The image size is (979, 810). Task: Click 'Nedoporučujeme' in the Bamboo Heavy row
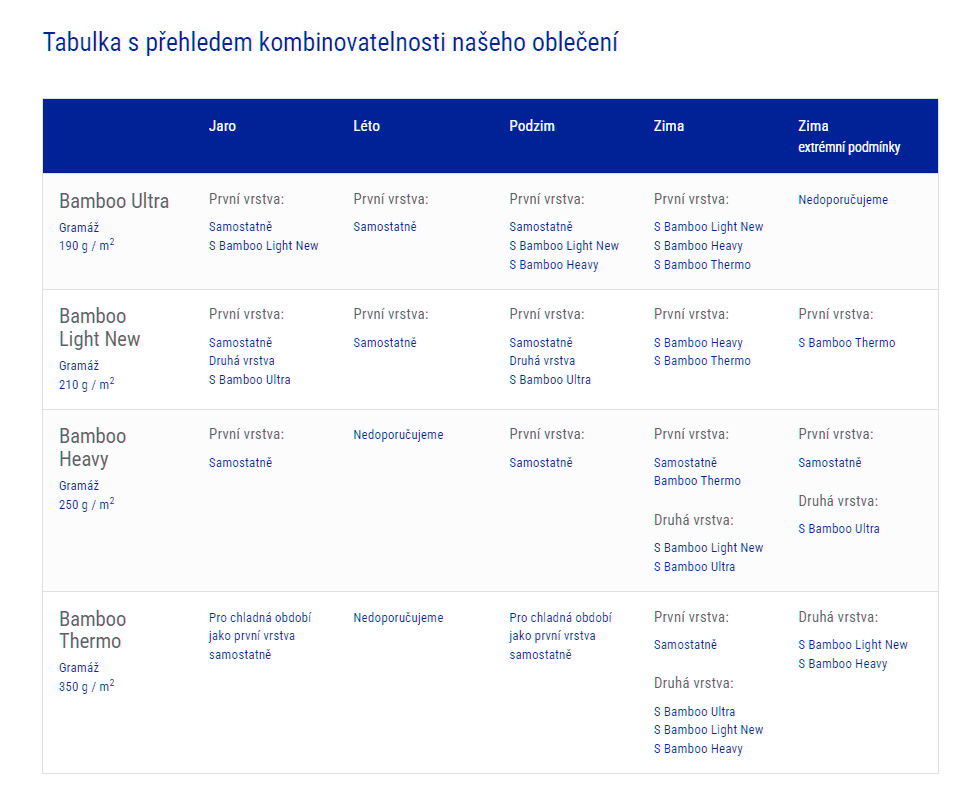coord(398,435)
